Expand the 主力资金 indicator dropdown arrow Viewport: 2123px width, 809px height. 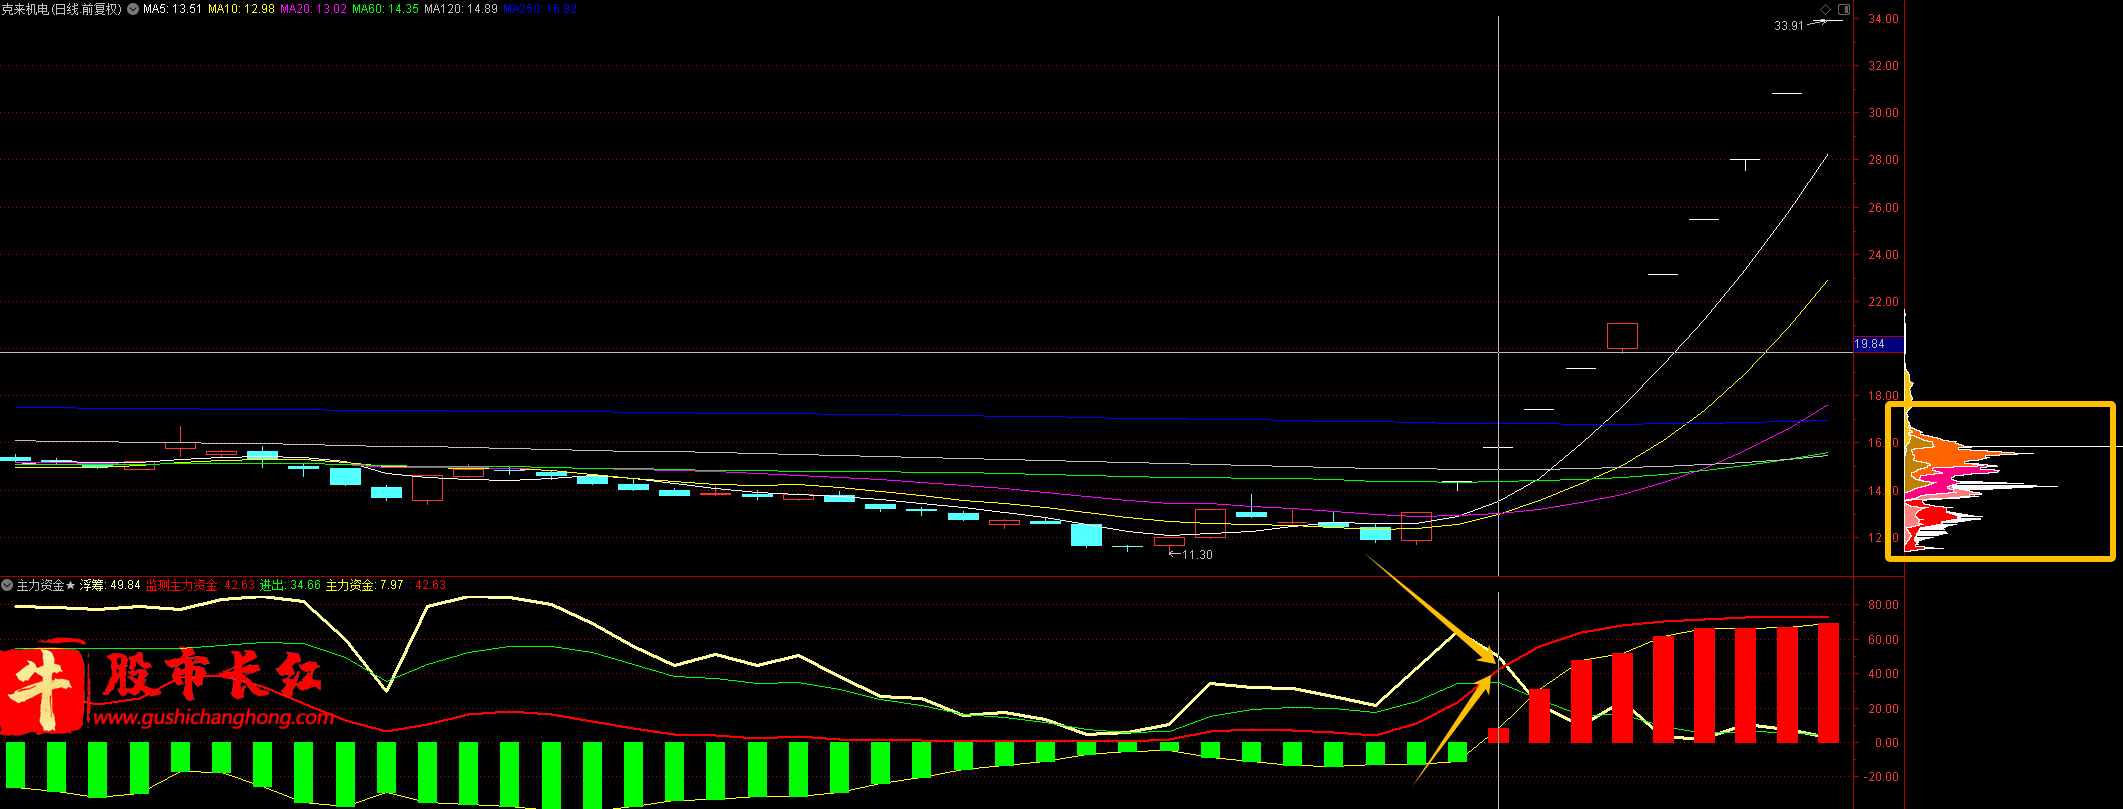point(7,585)
